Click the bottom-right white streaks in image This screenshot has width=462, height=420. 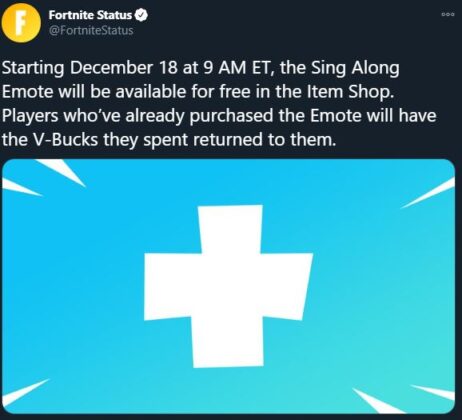tap(405, 398)
